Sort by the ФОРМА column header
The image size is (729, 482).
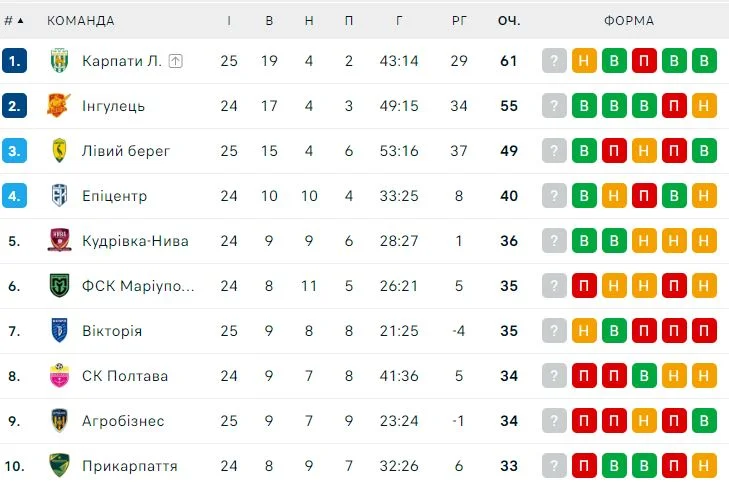(629, 20)
